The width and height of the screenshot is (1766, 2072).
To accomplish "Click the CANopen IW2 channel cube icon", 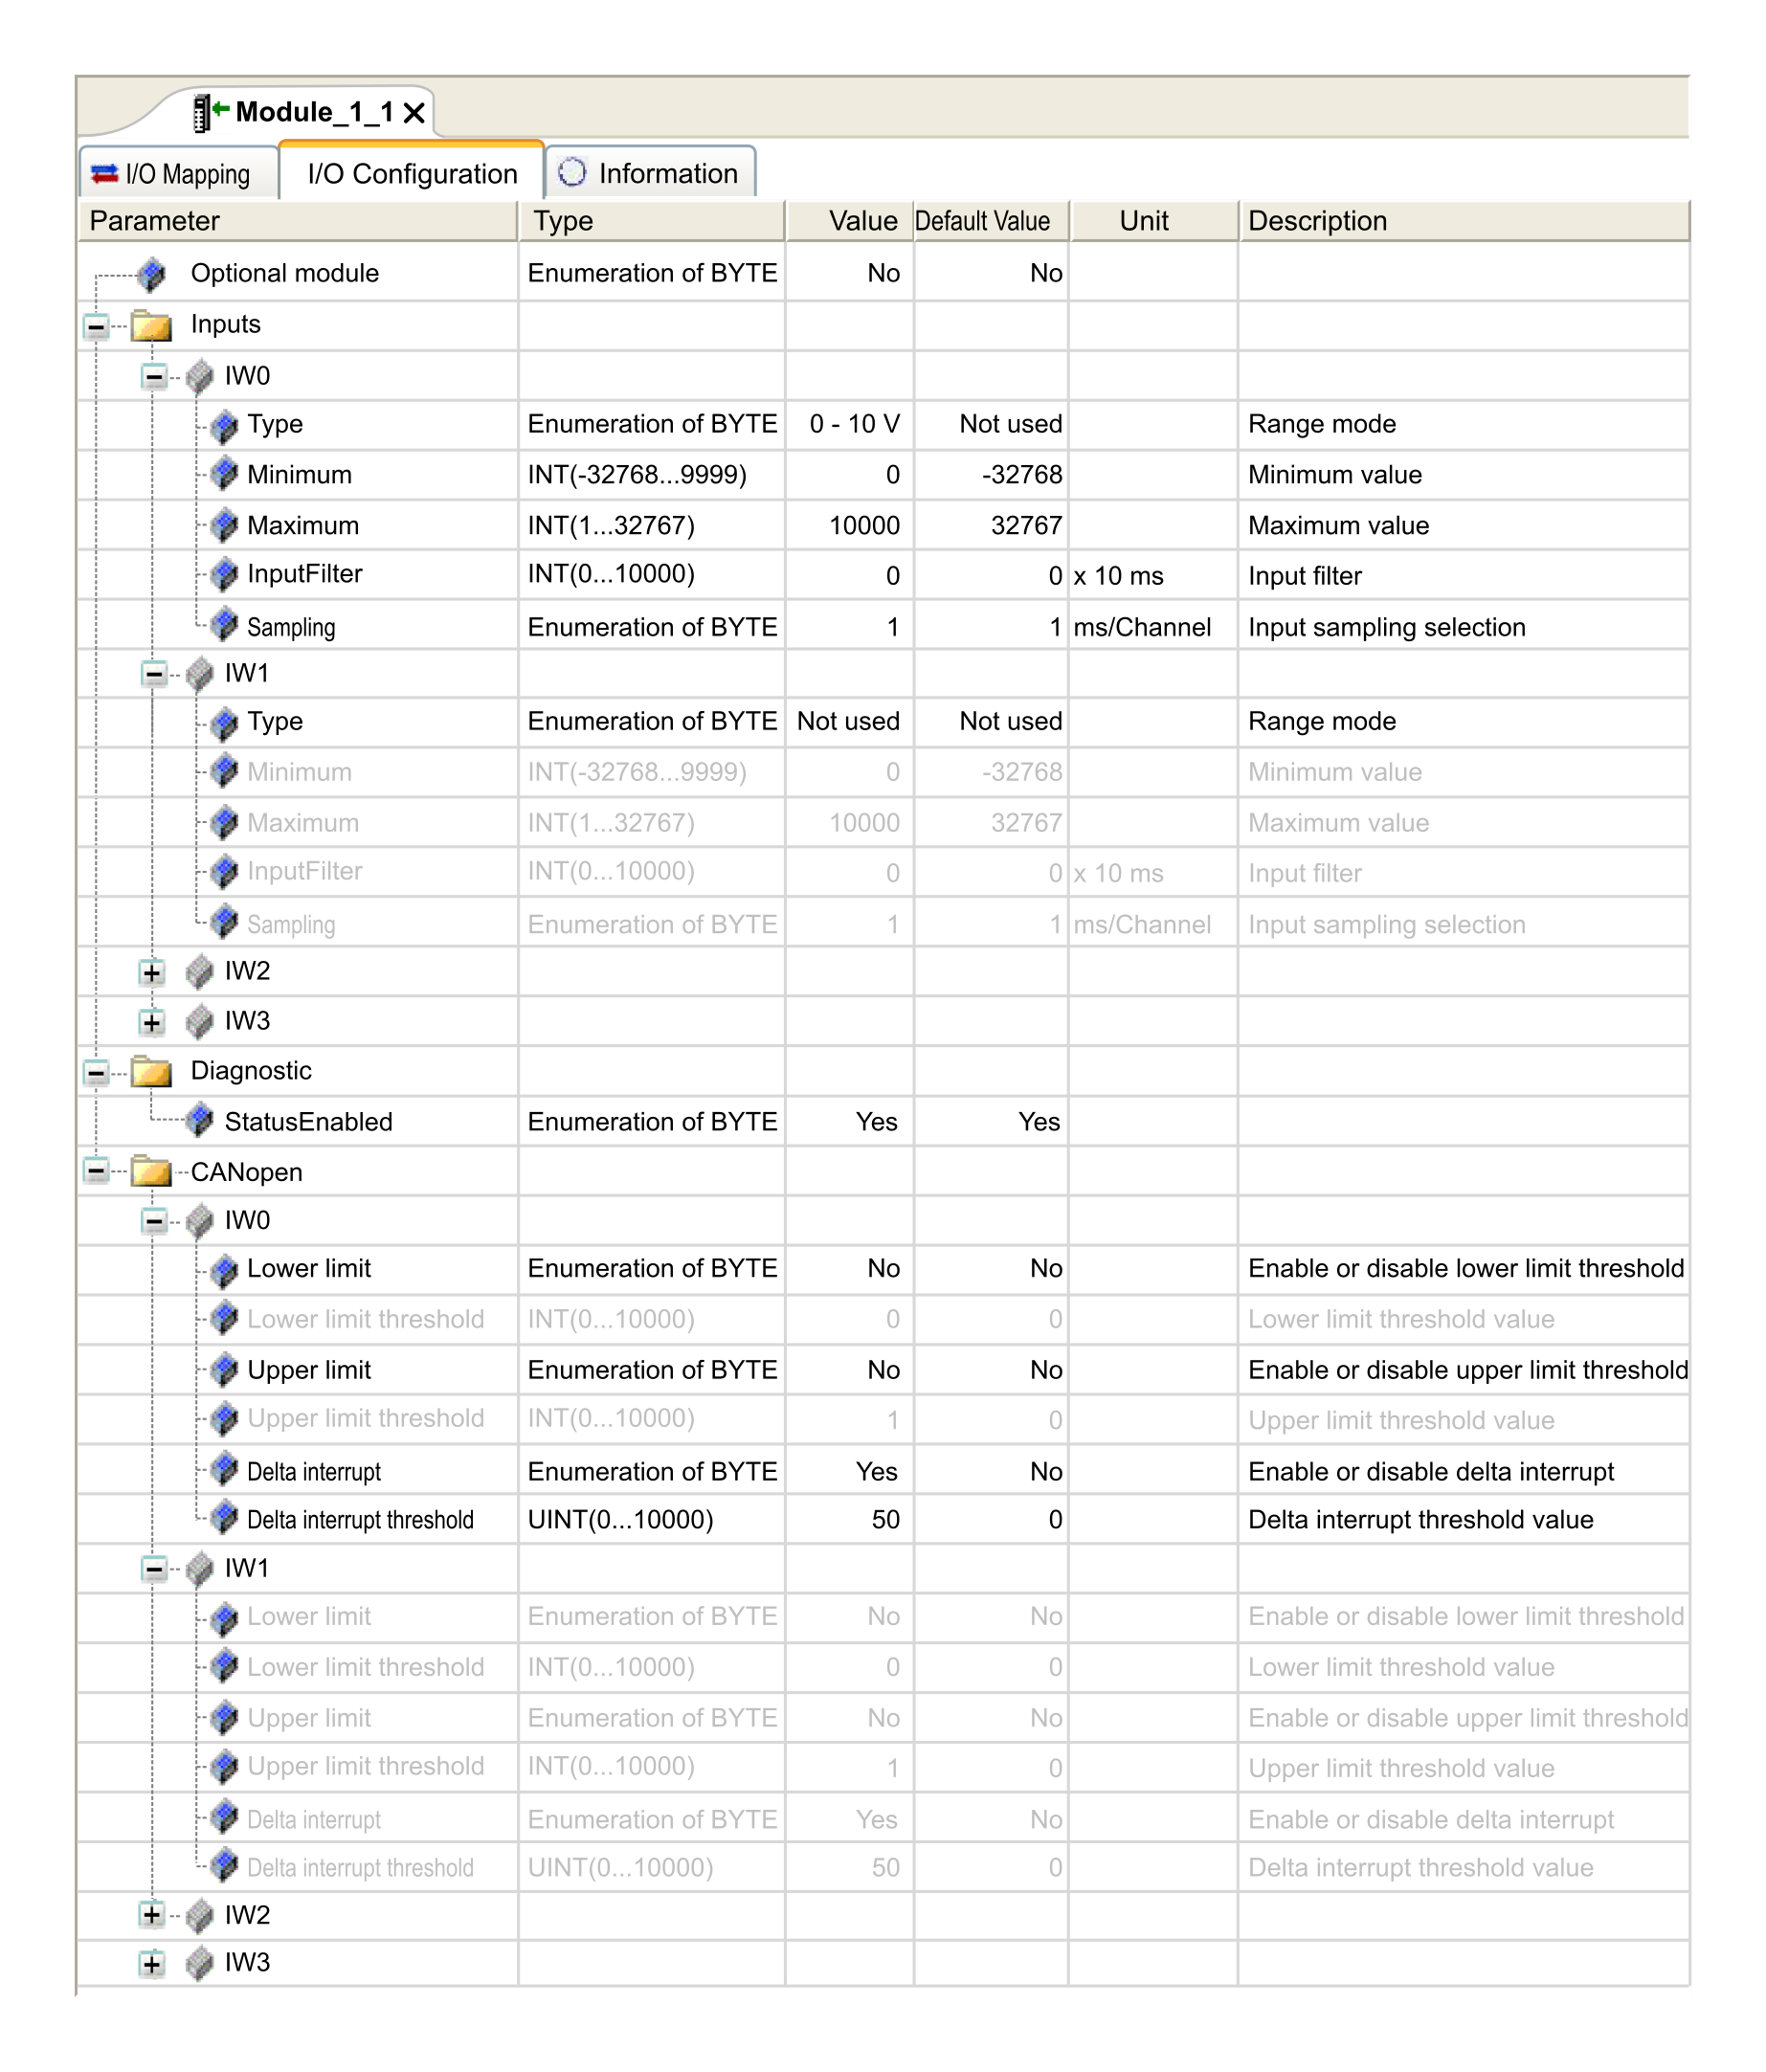I will coord(200,1914).
